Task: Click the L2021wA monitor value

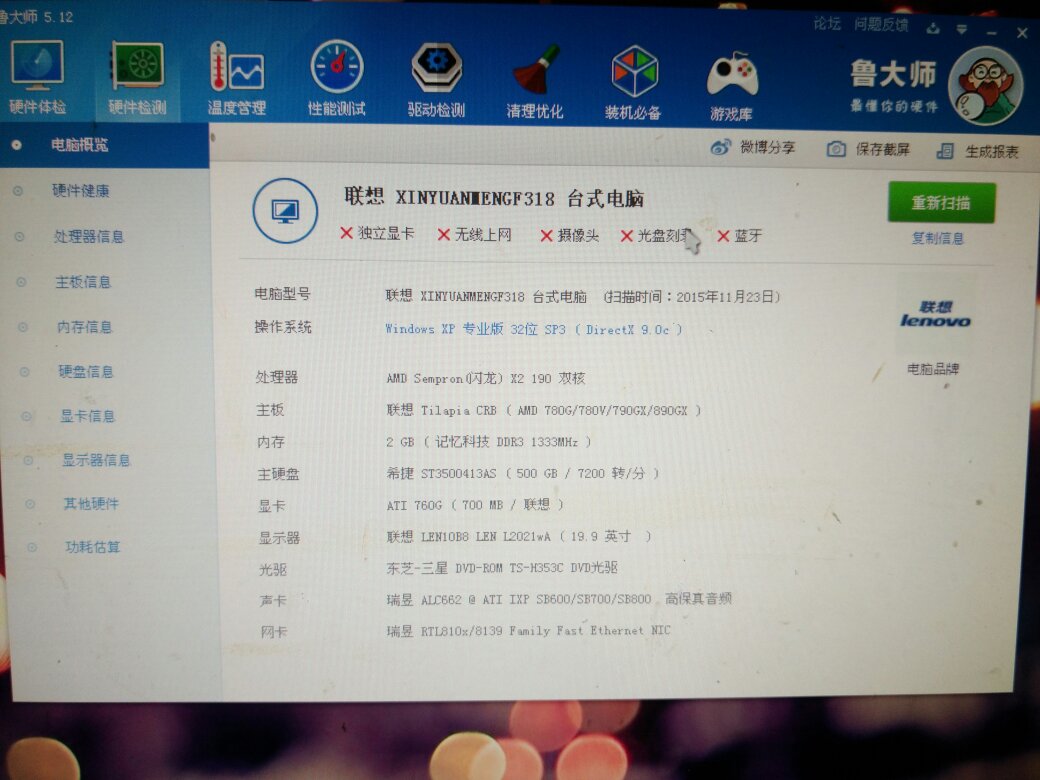Action: click(519, 537)
